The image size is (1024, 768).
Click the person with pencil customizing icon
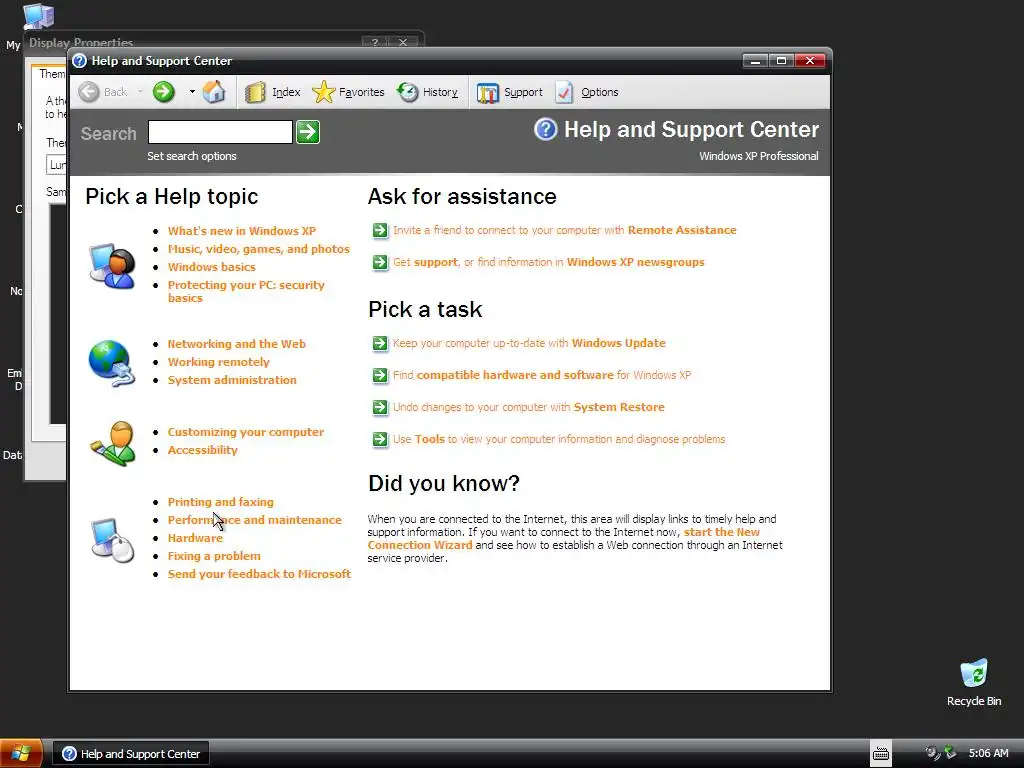[x=113, y=443]
